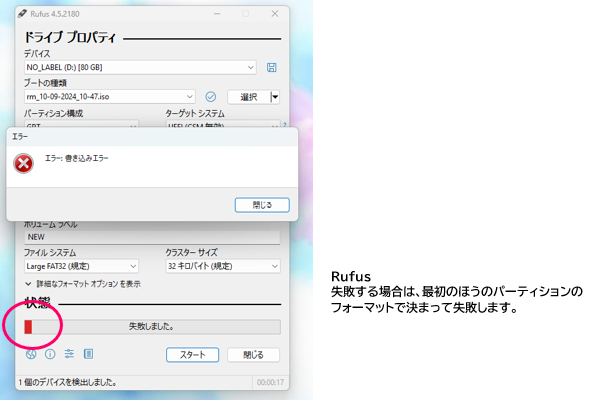592x400 pixels.
Task: Click the パーティション構成 label
Action: [54, 113]
